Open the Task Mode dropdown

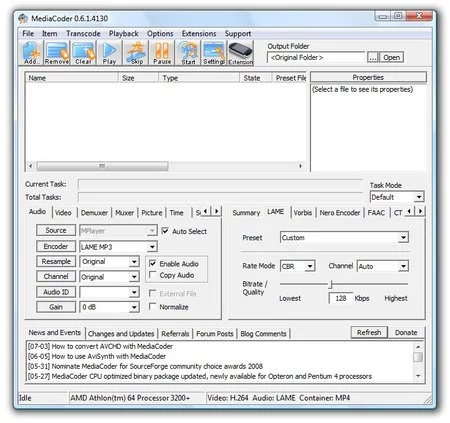click(x=419, y=197)
